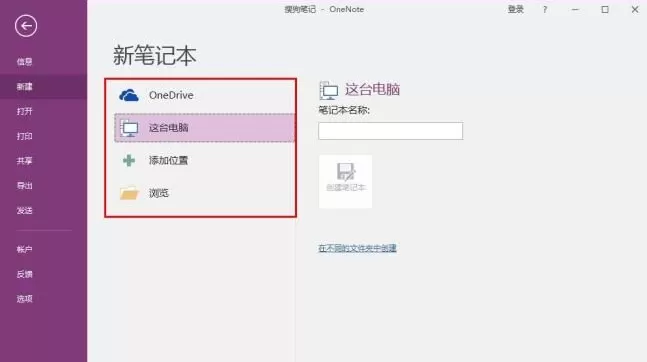This screenshot has height=362, width=647.
Task: Open the 打开 menu item
Action: (24, 111)
